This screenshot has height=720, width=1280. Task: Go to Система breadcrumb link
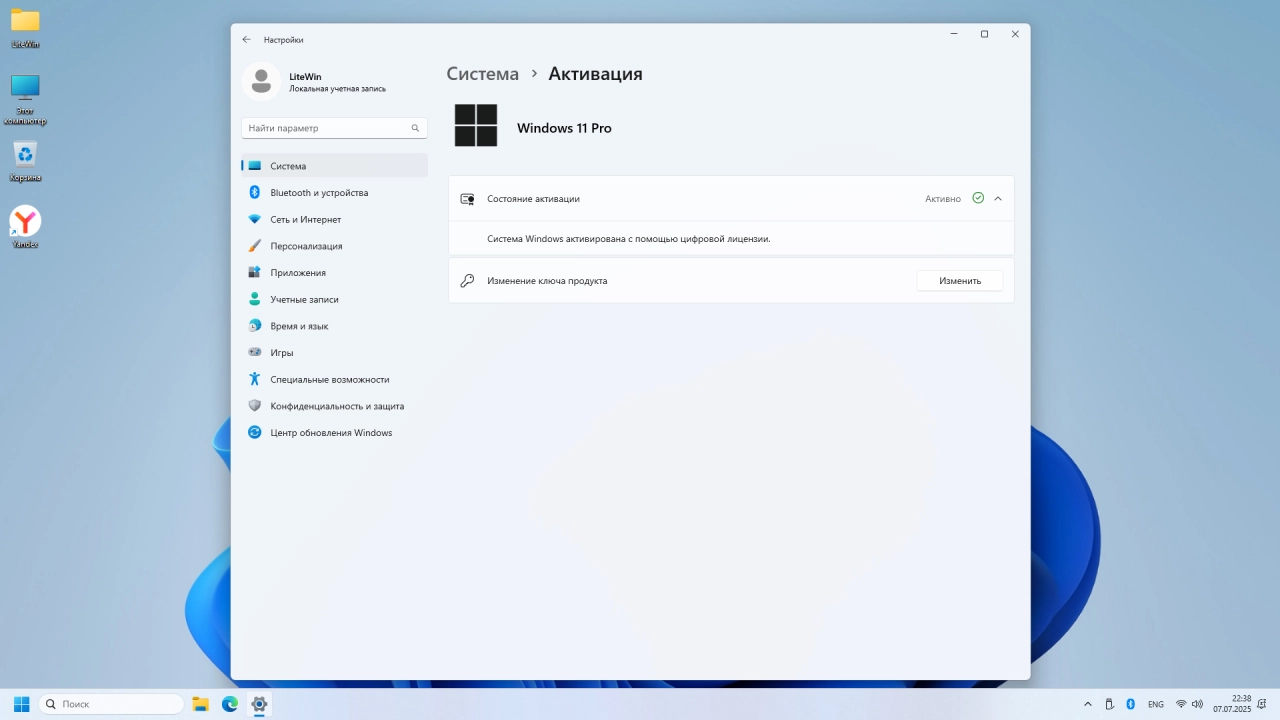coord(483,73)
